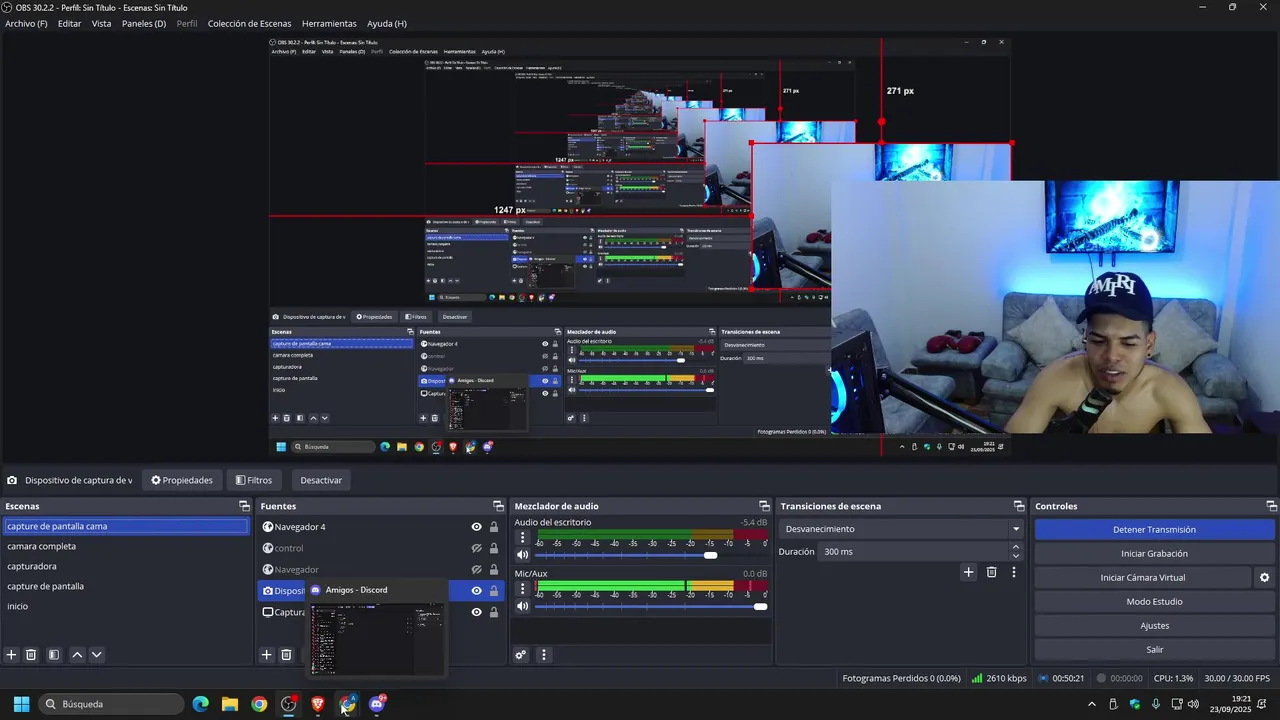
Task: Undock the Fuentes panel
Action: (x=498, y=506)
